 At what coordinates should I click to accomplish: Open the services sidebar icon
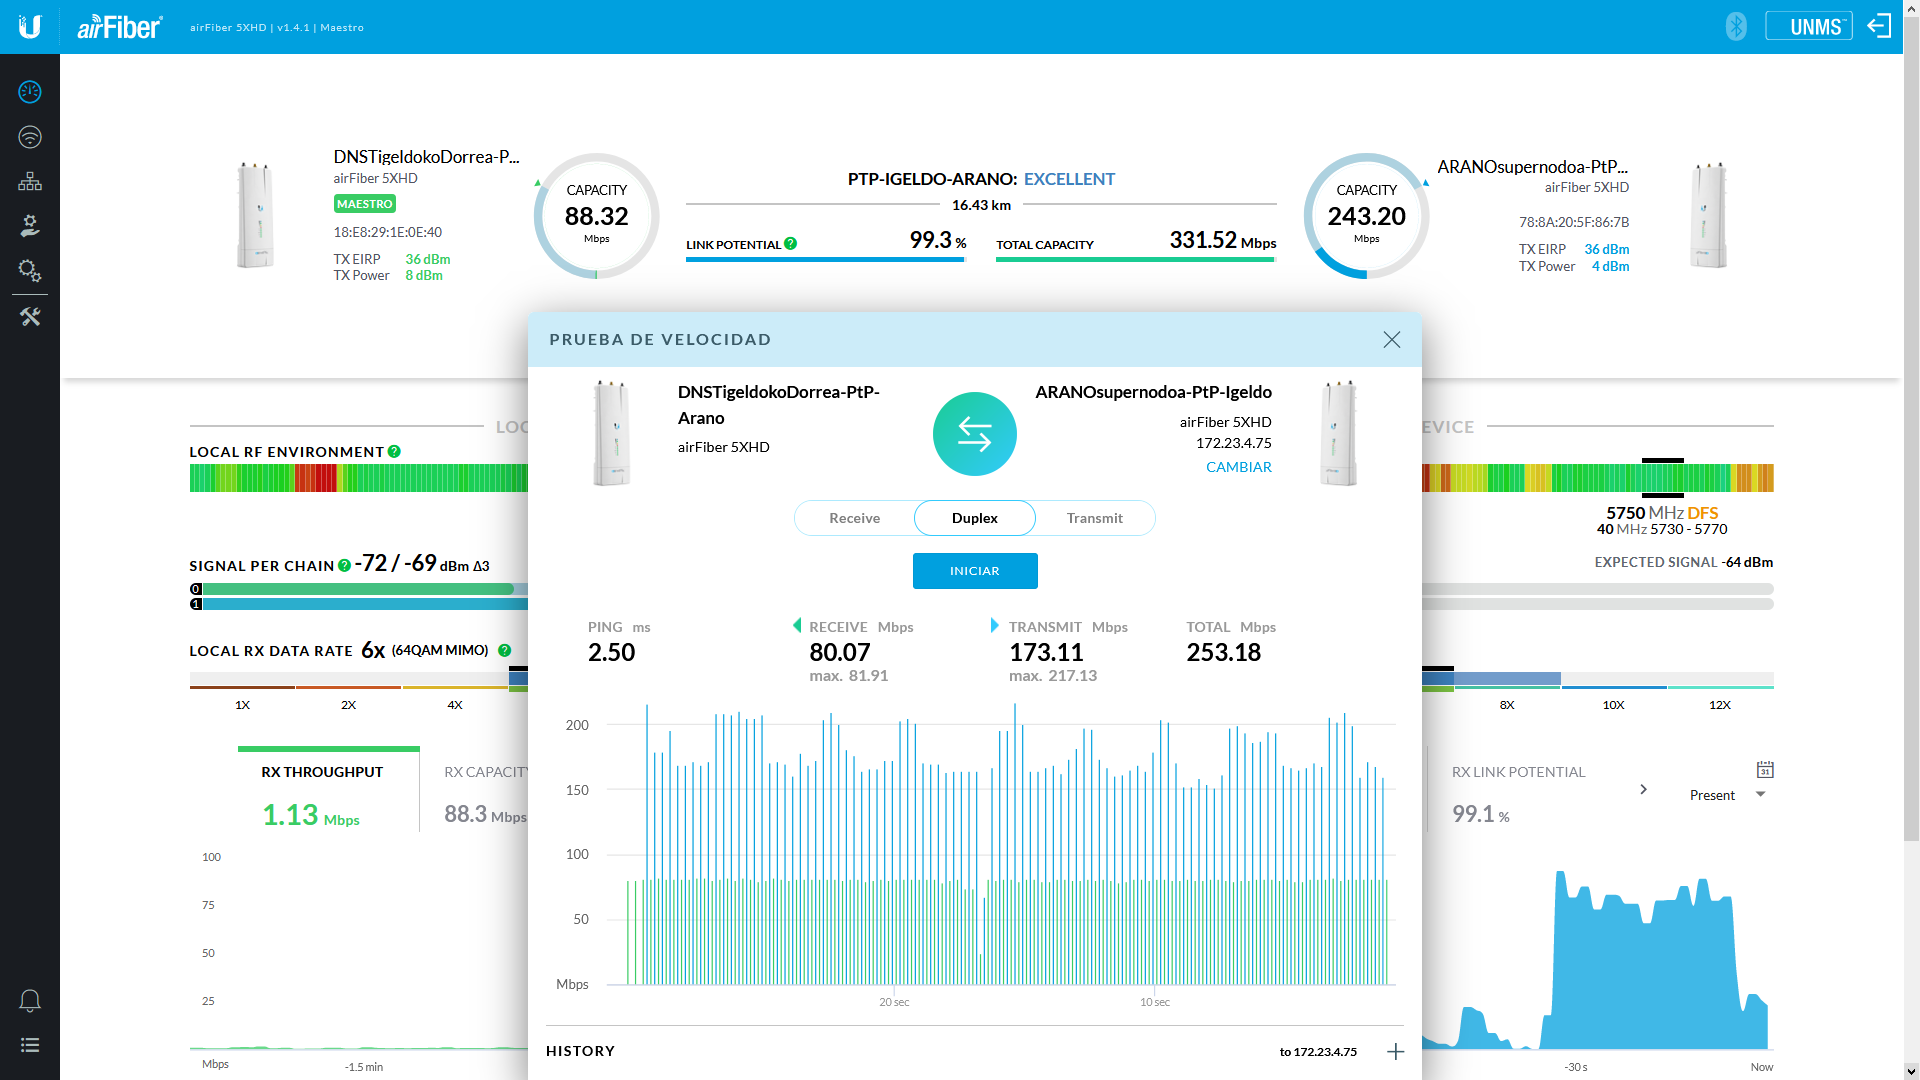[x=30, y=226]
